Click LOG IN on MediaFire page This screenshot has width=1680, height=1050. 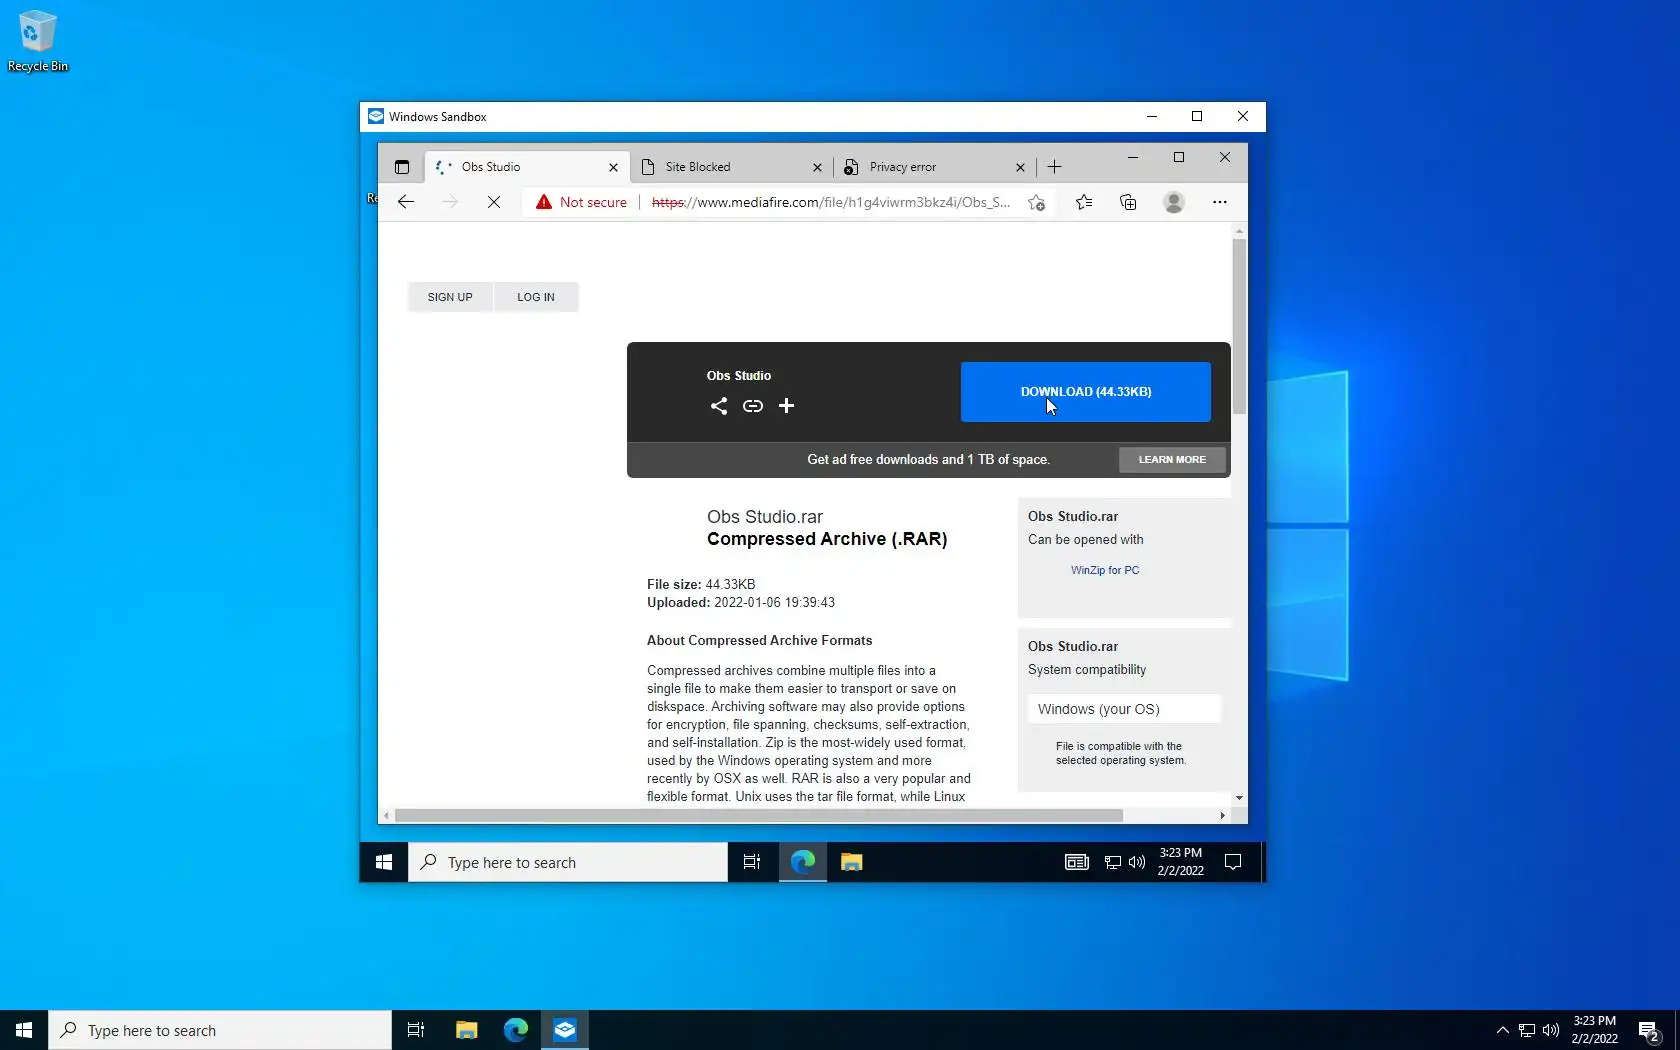pos(536,297)
